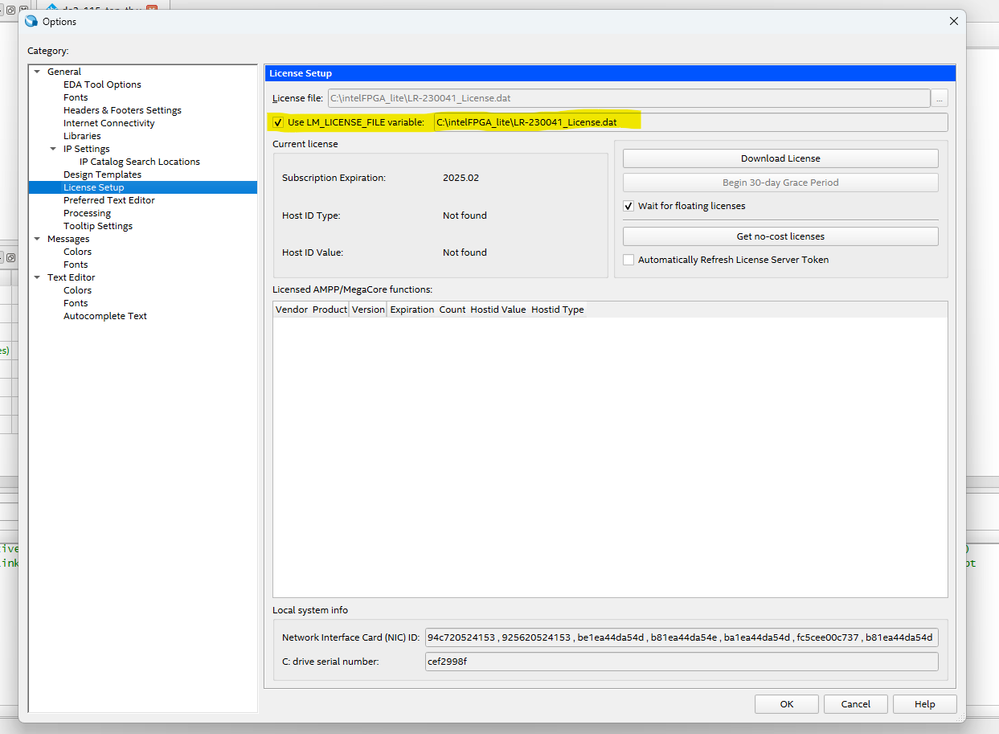Sort by the Hostid Value column header
This screenshot has width=999, height=734.
[498, 310]
